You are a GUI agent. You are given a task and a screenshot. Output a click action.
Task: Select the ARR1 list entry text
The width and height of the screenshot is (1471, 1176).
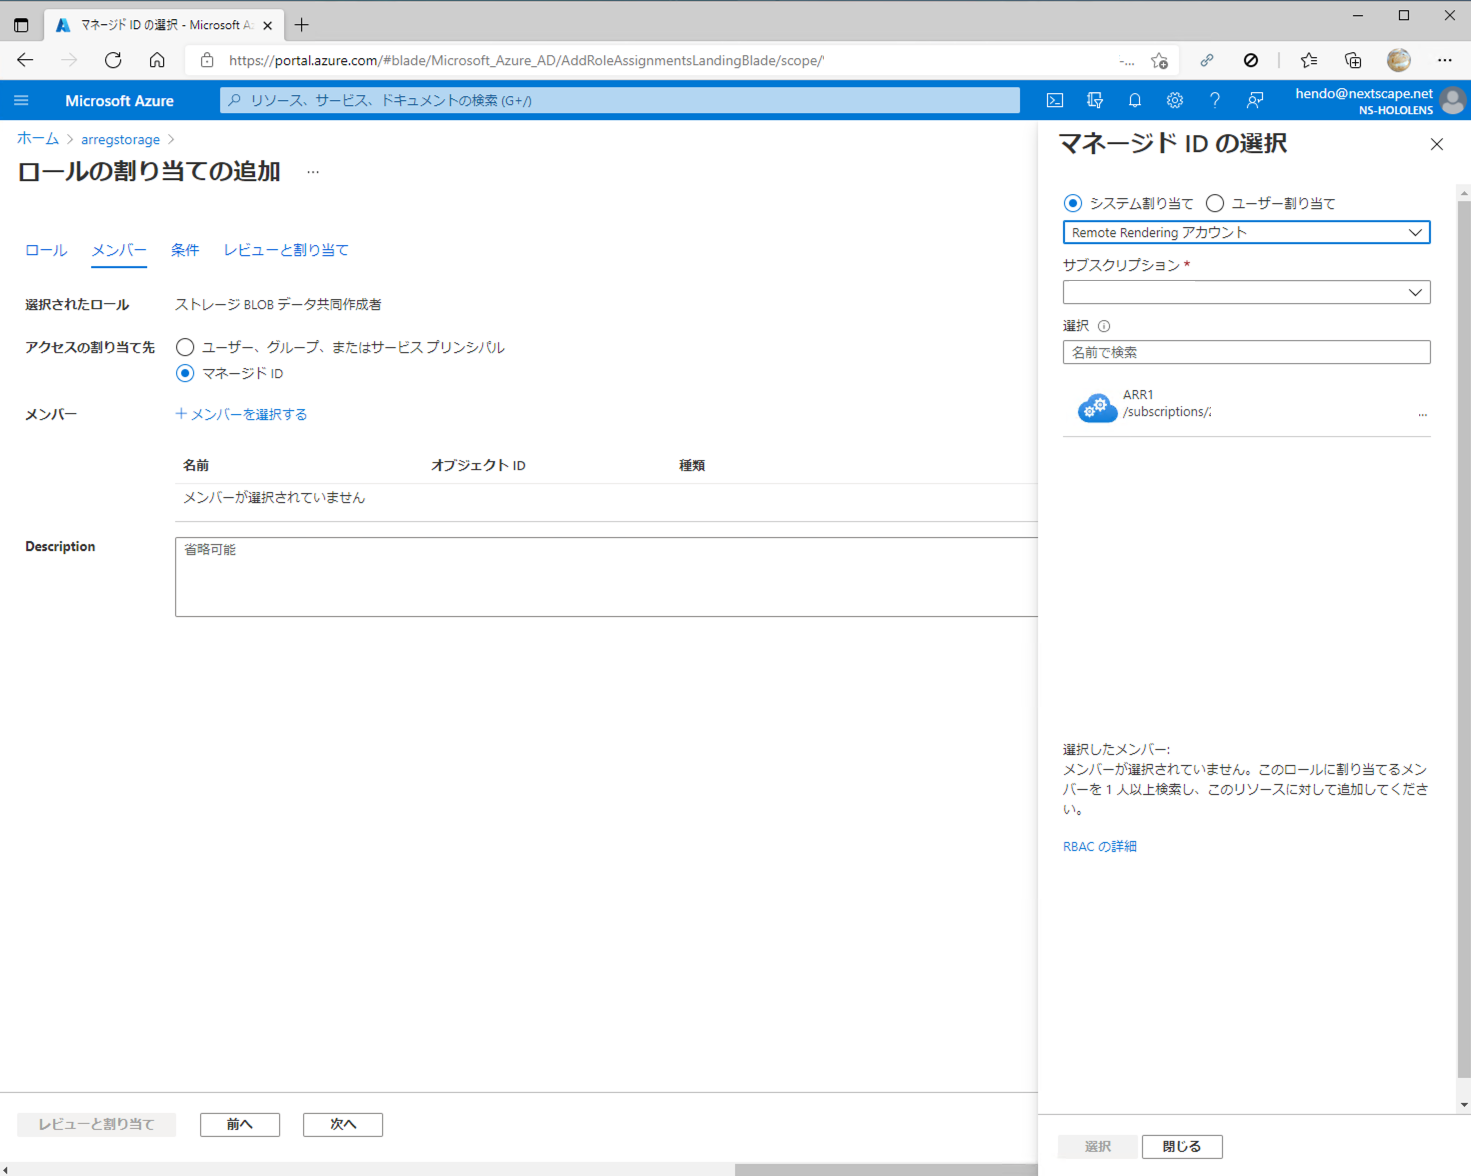tap(1138, 395)
